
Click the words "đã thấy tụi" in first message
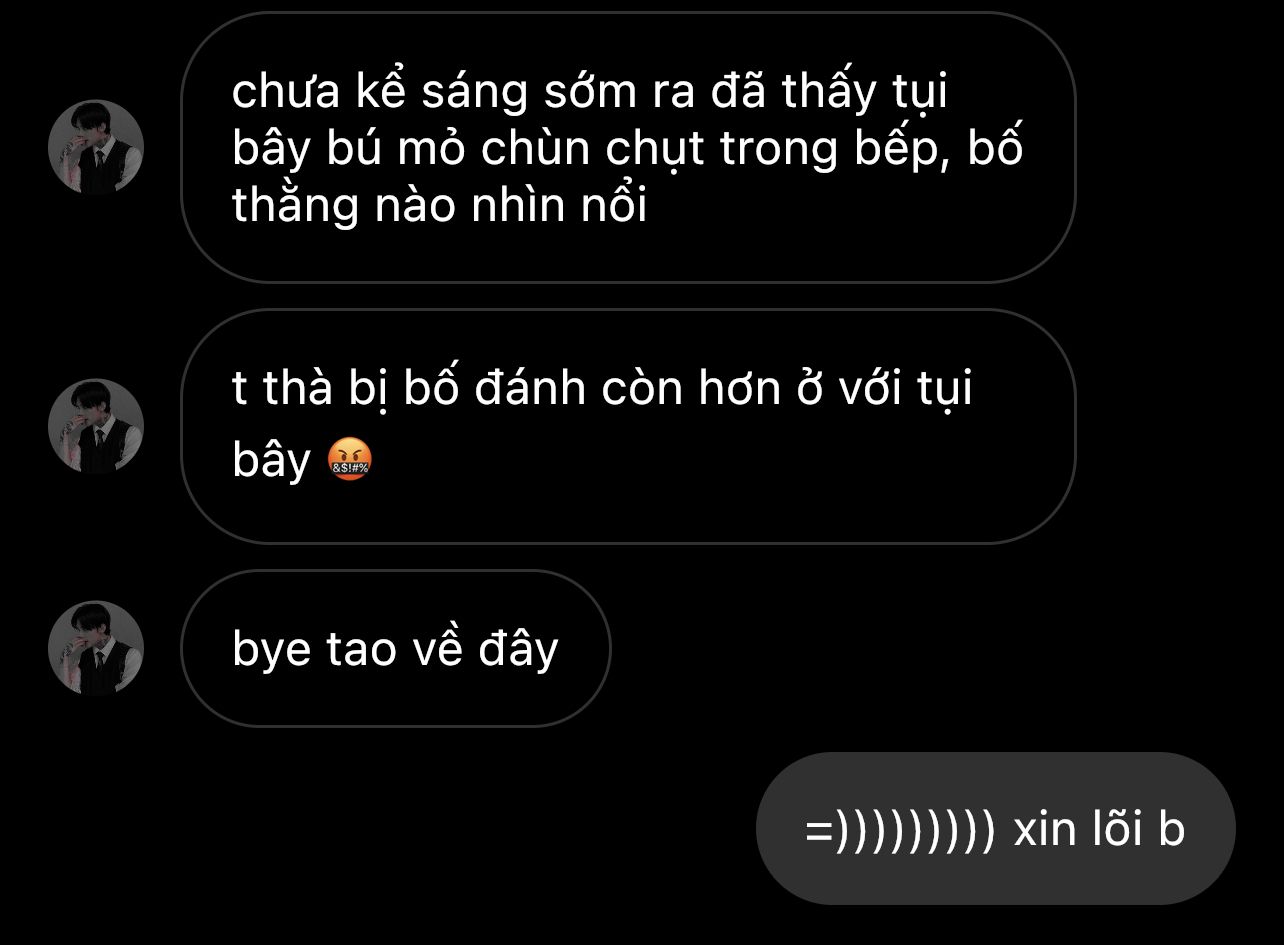point(829,93)
